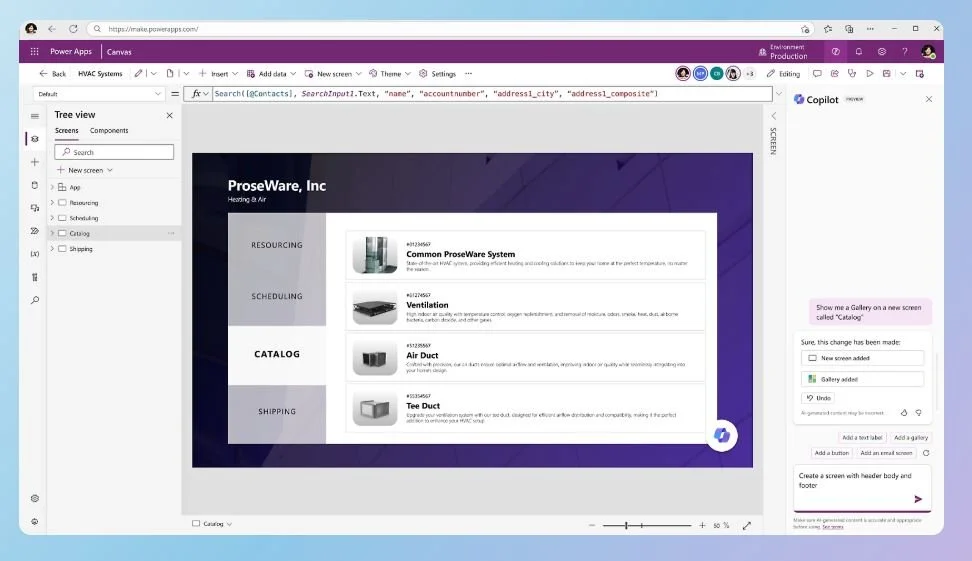Open the help question mark
This screenshot has height=561, width=972.
click(x=904, y=51)
